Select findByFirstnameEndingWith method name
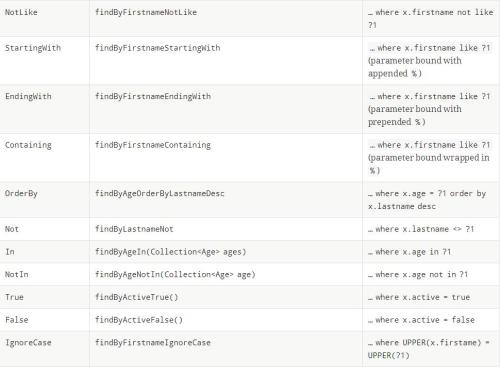The width and height of the screenshot is (500, 369). pyautogui.click(x=153, y=97)
